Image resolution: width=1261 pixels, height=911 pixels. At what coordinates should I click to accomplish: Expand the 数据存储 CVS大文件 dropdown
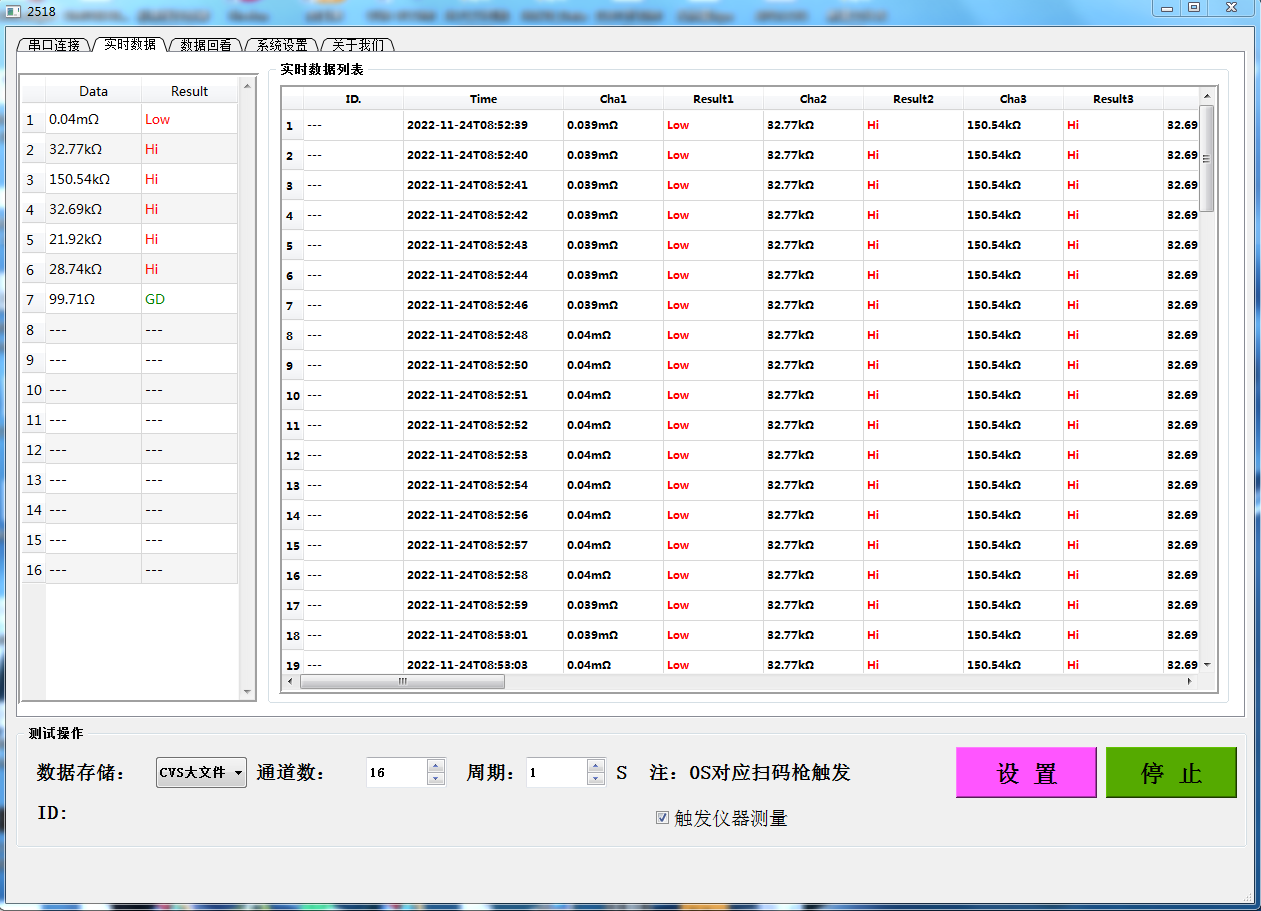(238, 773)
